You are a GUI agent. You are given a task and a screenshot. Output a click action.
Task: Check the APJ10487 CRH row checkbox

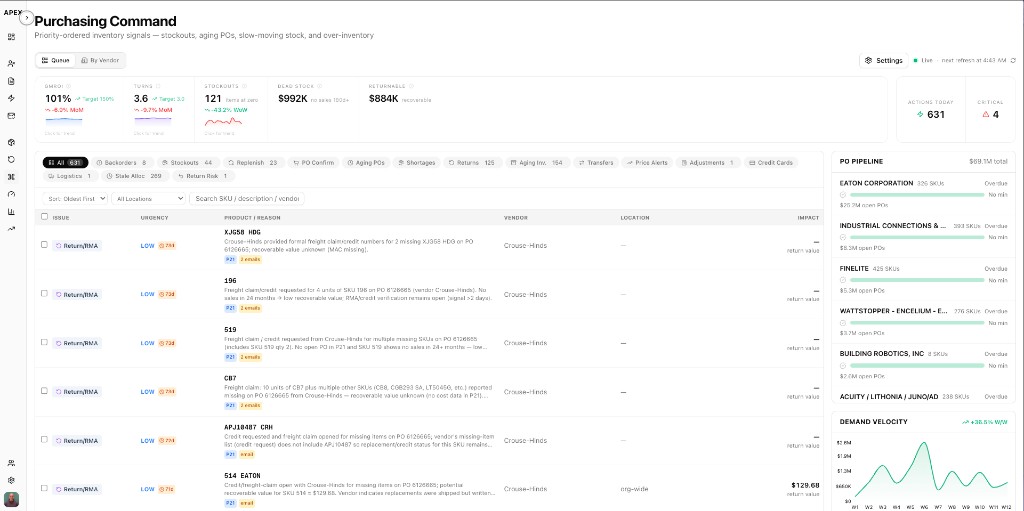[x=44, y=439]
